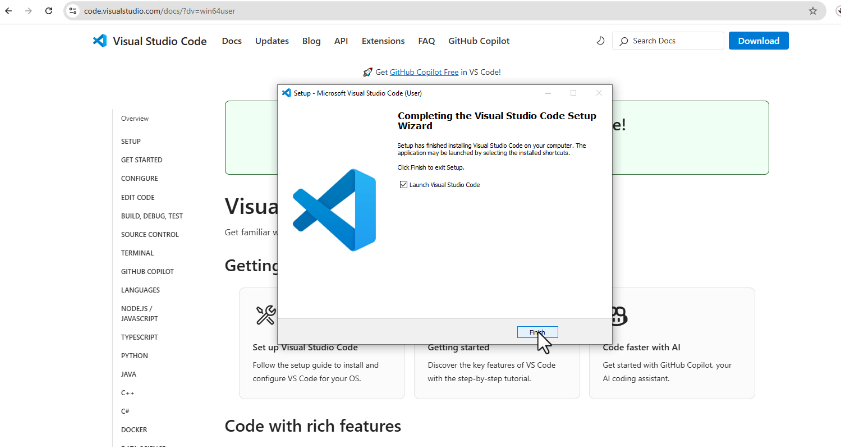Go back using browser back arrow
Screen dimensions: 841x447
click(9, 11)
